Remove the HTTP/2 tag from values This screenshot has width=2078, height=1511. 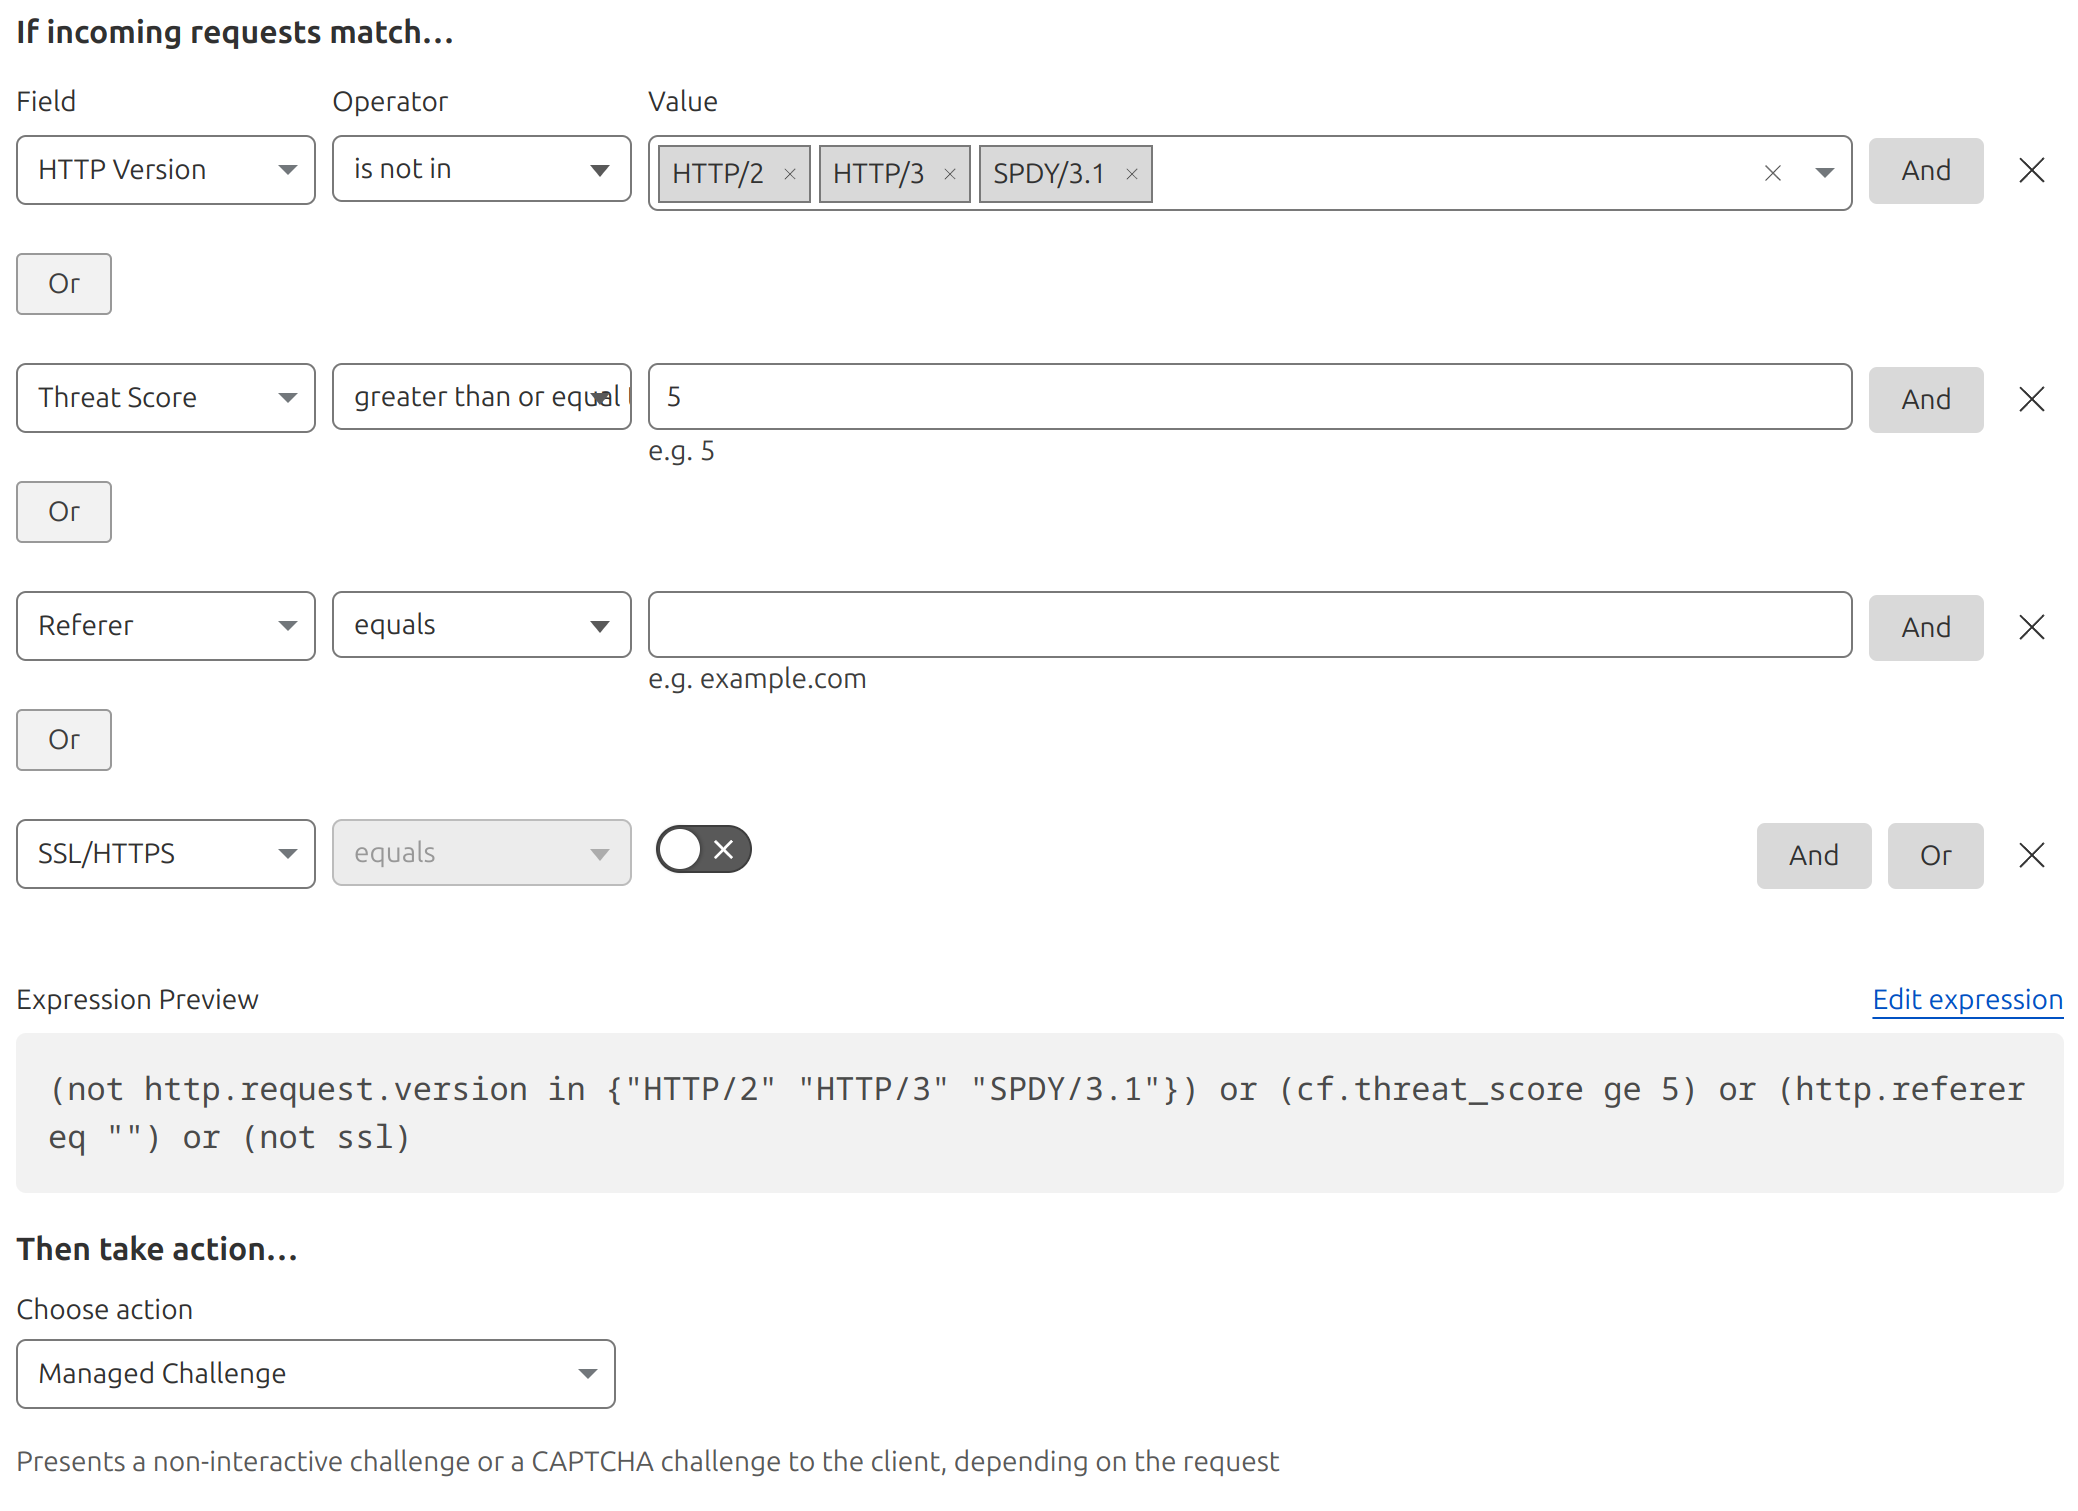(x=789, y=174)
